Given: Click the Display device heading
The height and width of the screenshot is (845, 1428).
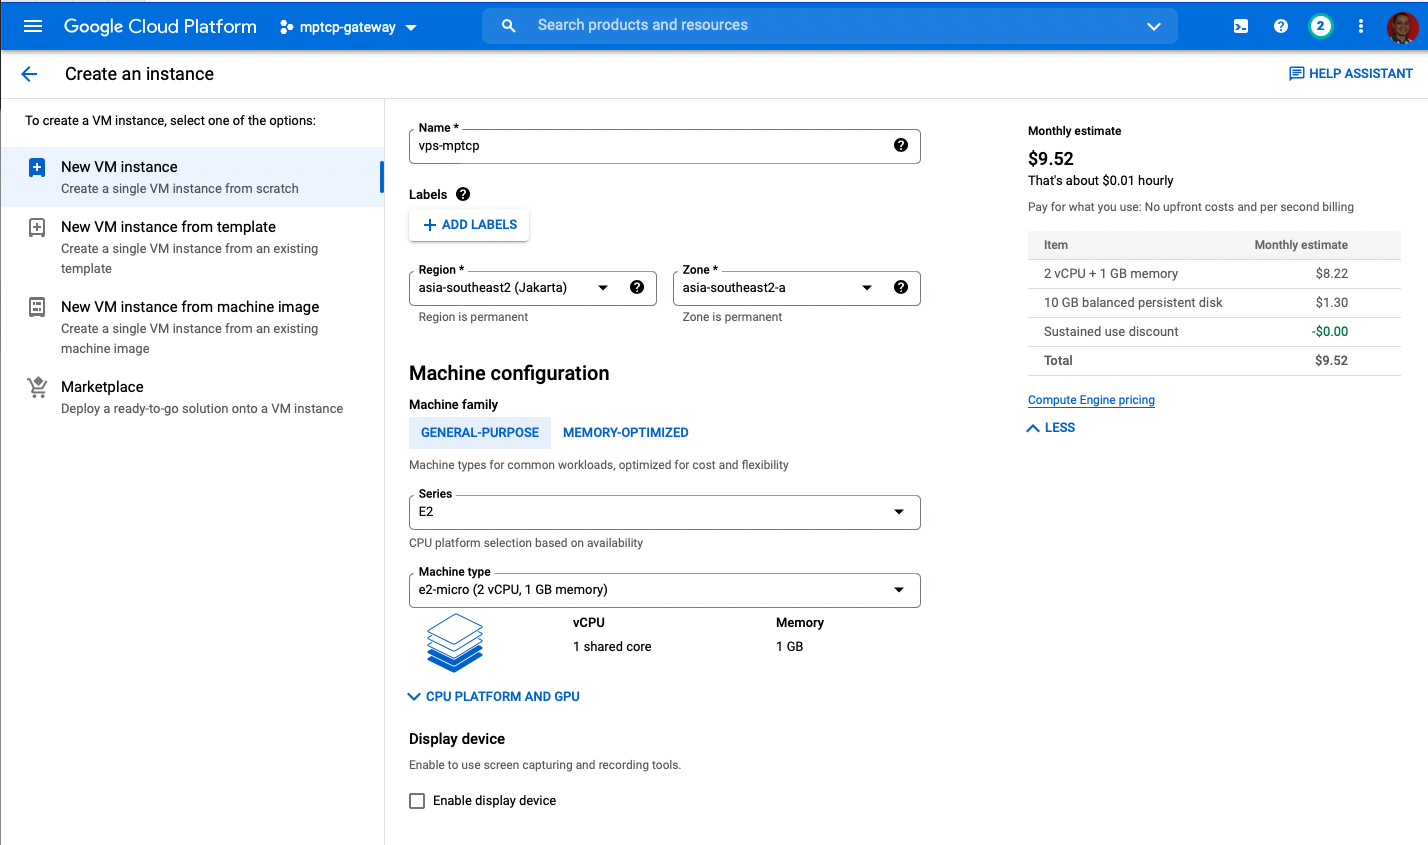Looking at the screenshot, I should pyautogui.click(x=457, y=739).
